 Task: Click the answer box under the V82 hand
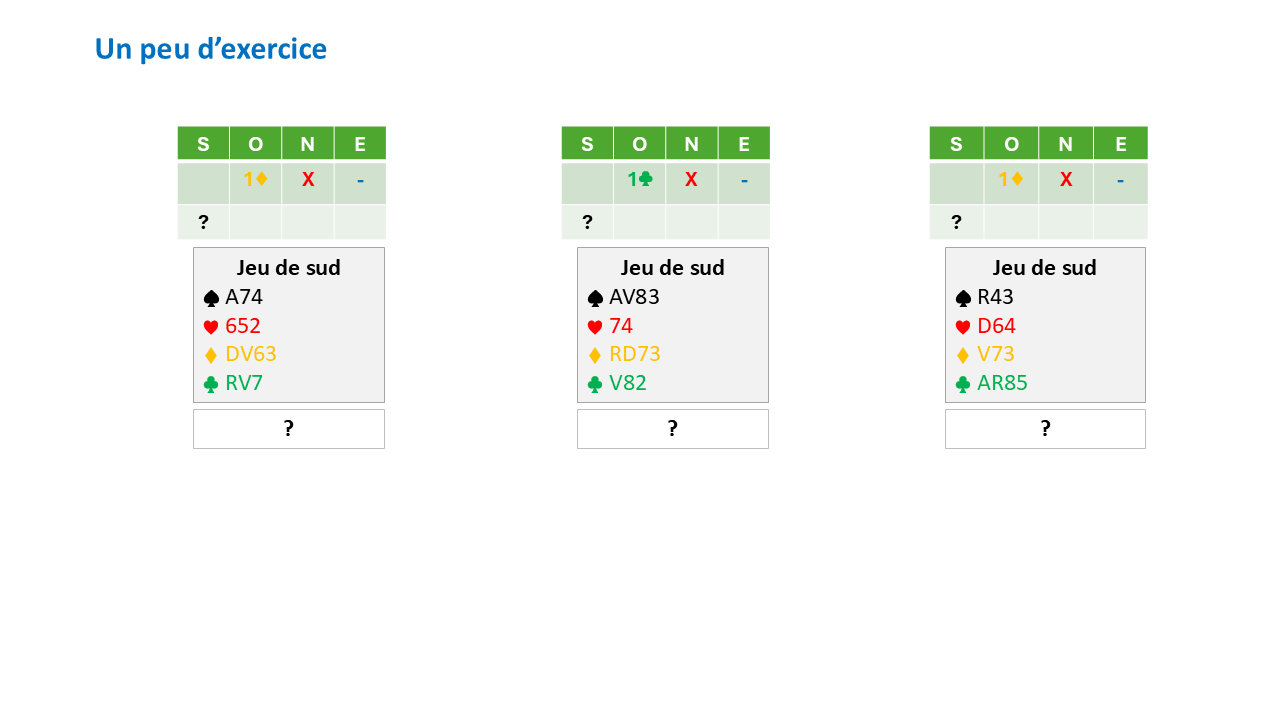pyautogui.click(x=672, y=428)
